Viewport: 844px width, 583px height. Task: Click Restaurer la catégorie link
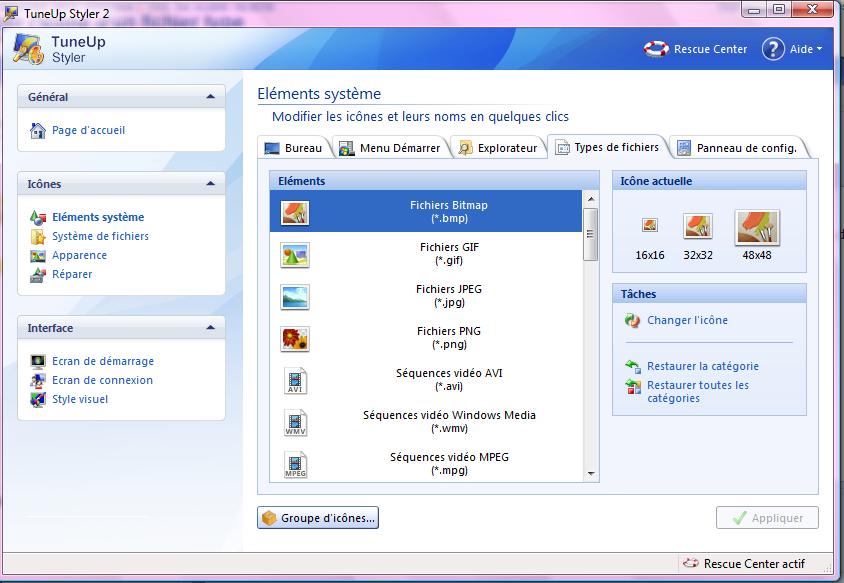pyautogui.click(x=703, y=367)
